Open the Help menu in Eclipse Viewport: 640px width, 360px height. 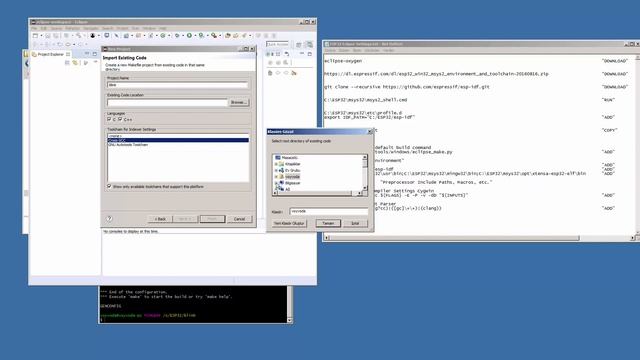click(162, 29)
